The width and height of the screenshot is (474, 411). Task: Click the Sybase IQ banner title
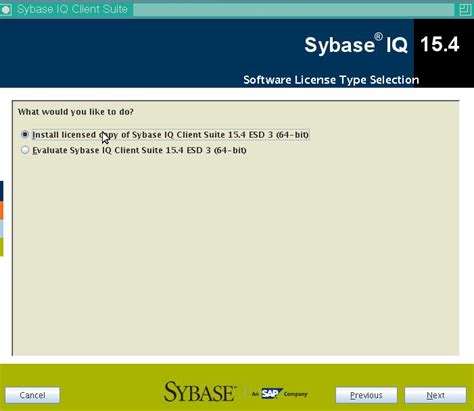point(356,44)
